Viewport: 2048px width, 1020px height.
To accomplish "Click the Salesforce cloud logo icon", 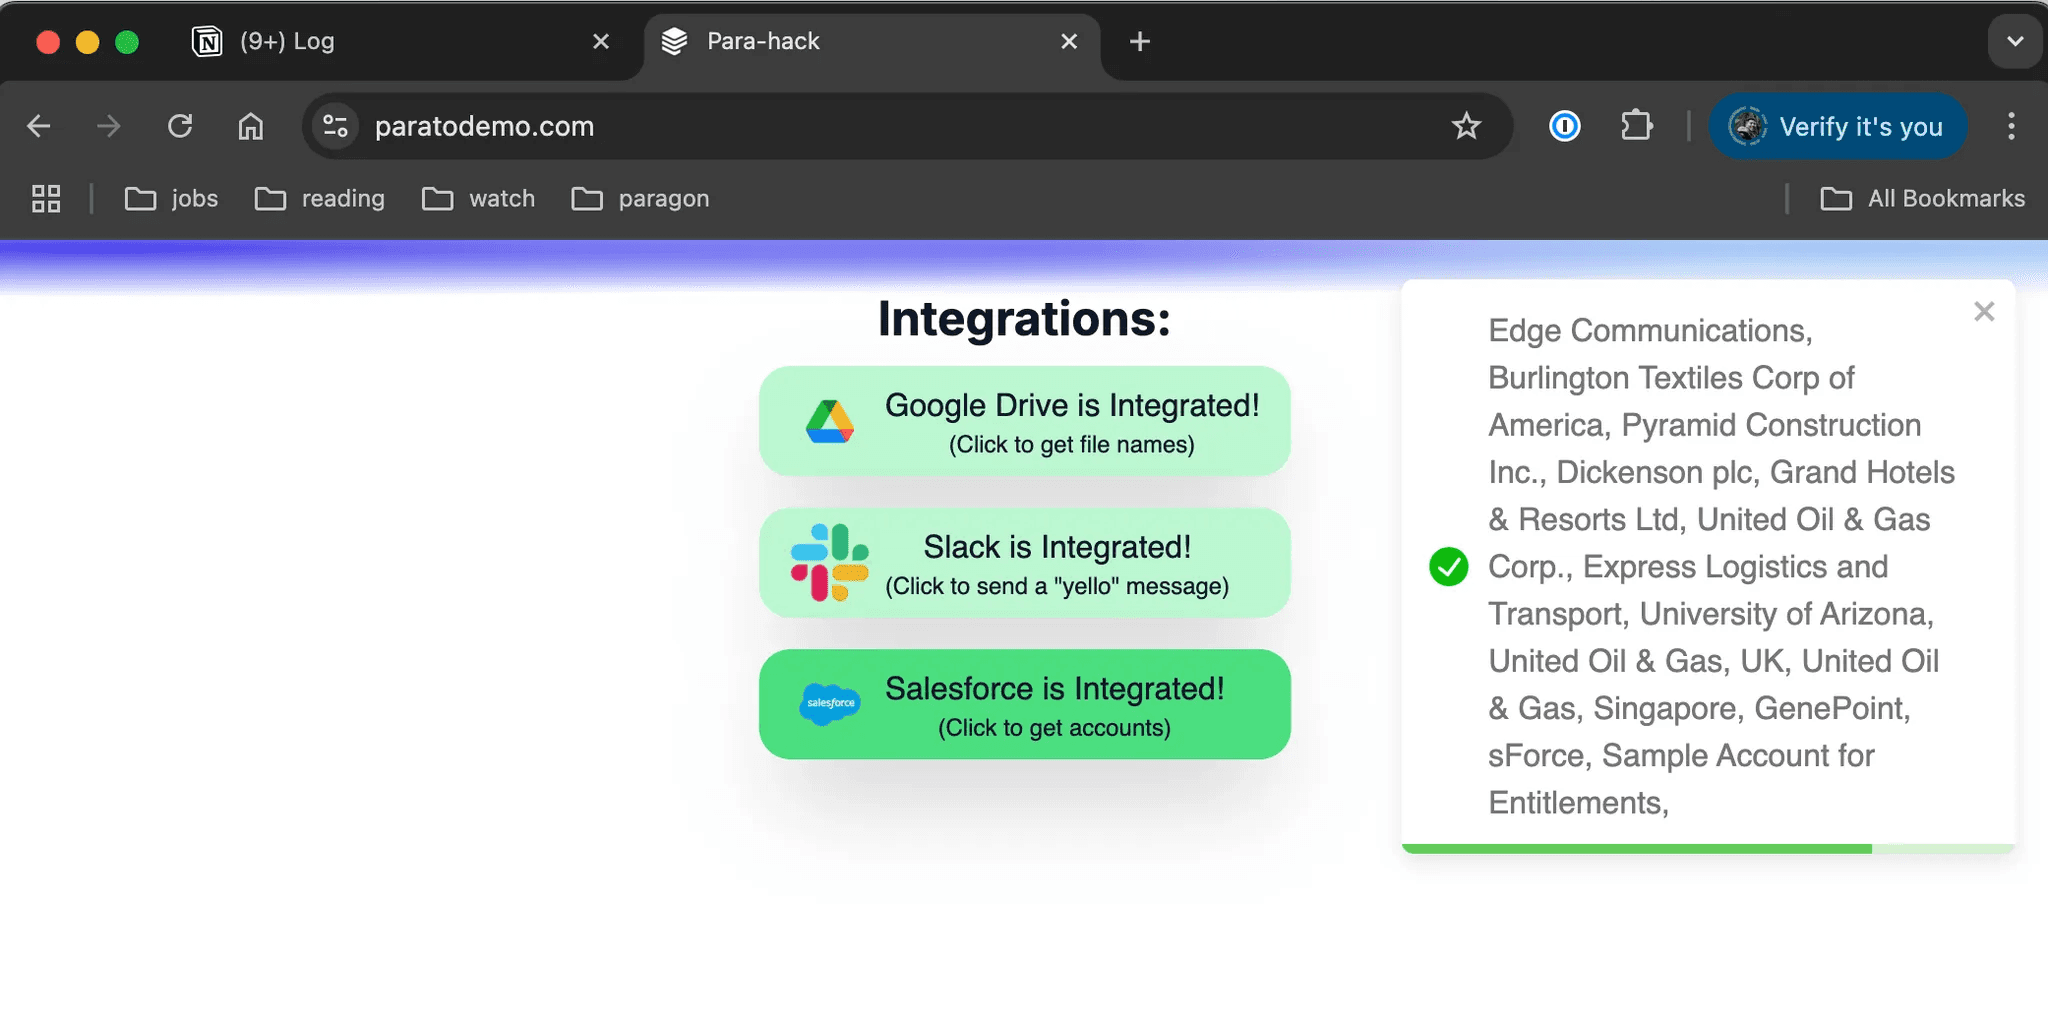I will tap(829, 704).
